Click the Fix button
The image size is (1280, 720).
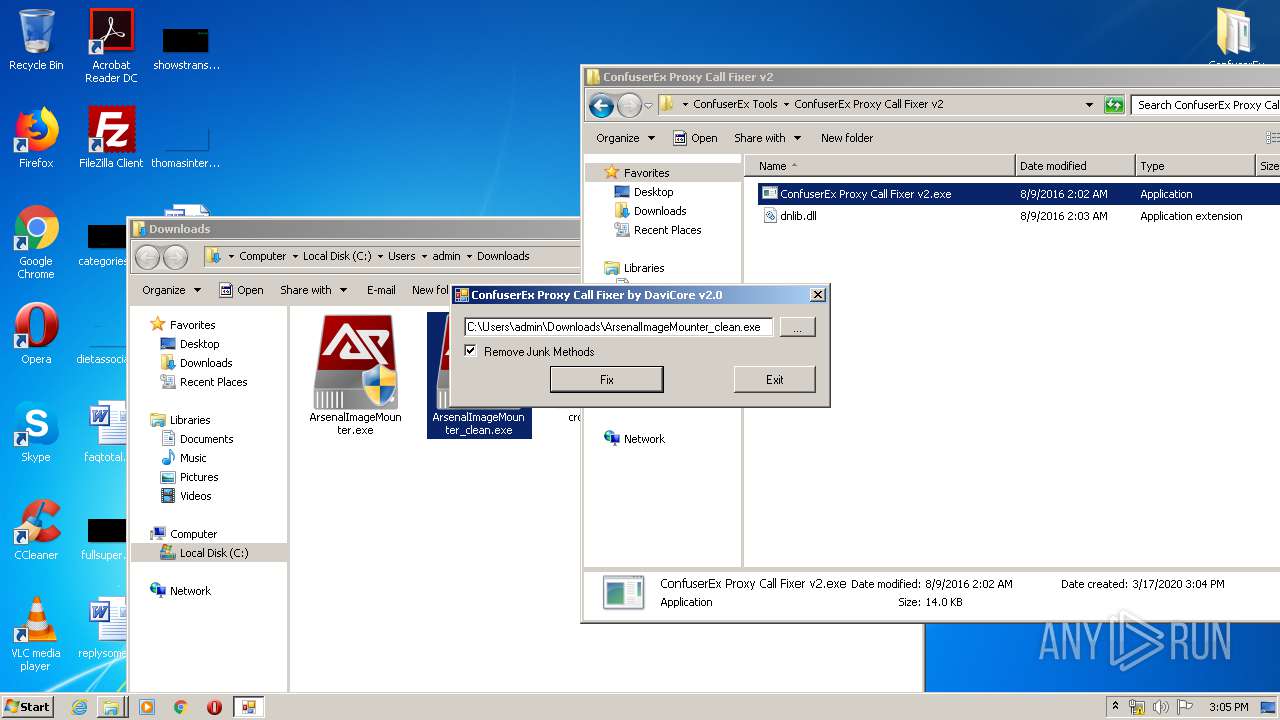(606, 379)
